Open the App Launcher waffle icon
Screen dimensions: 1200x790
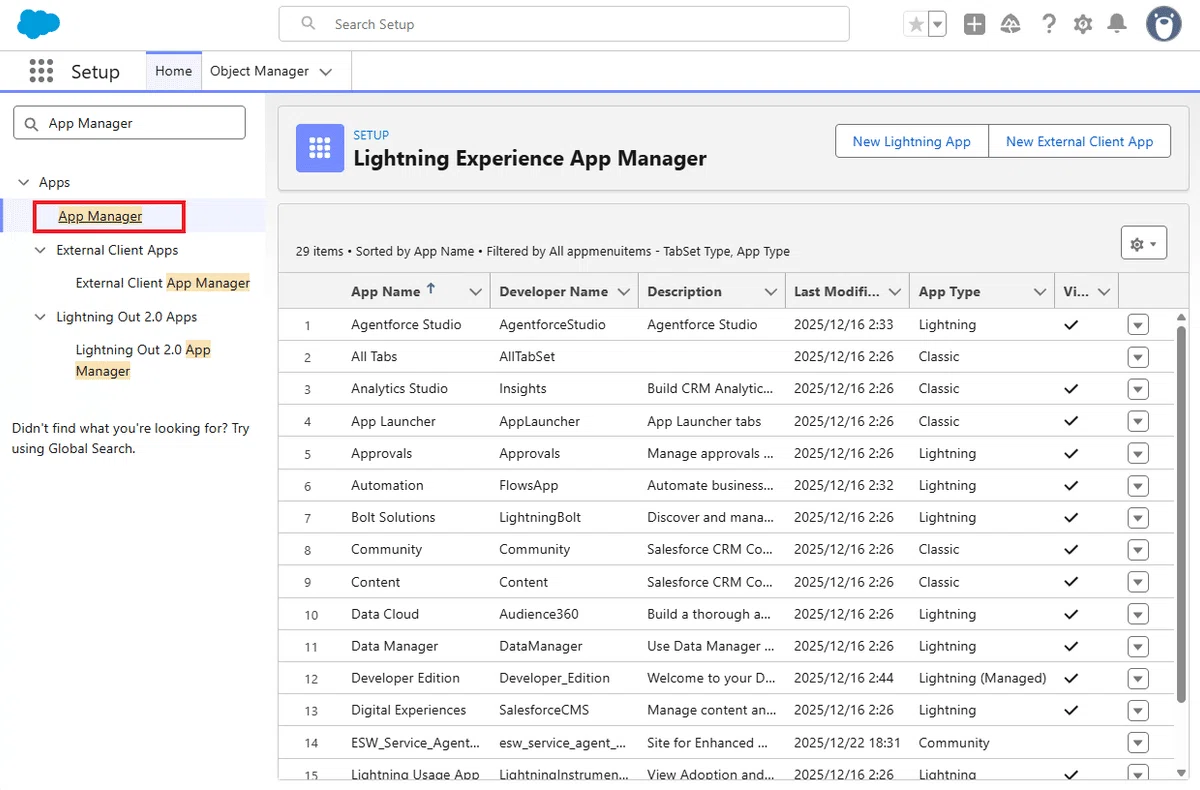[41, 71]
